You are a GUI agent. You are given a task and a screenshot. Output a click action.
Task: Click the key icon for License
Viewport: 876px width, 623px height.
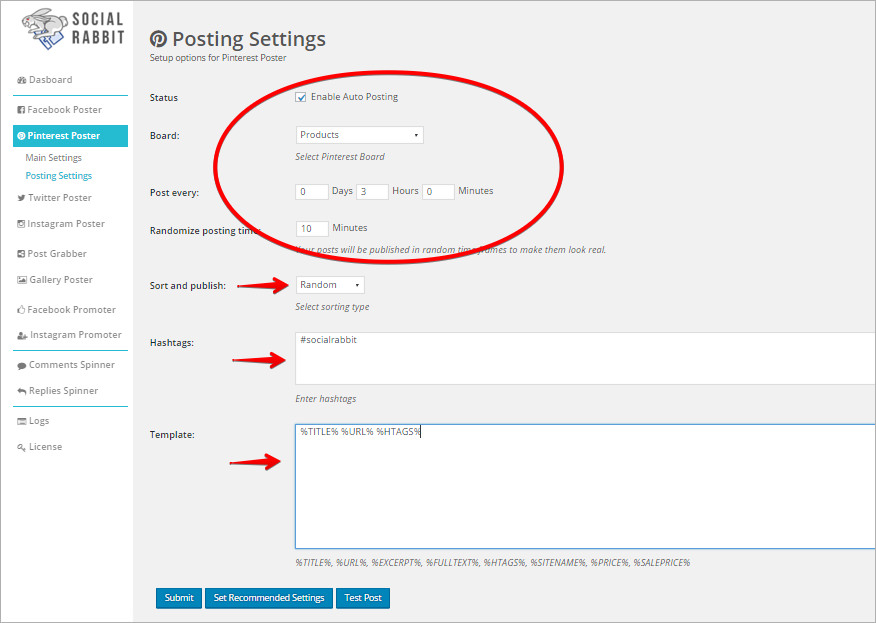pyautogui.click(x=22, y=448)
